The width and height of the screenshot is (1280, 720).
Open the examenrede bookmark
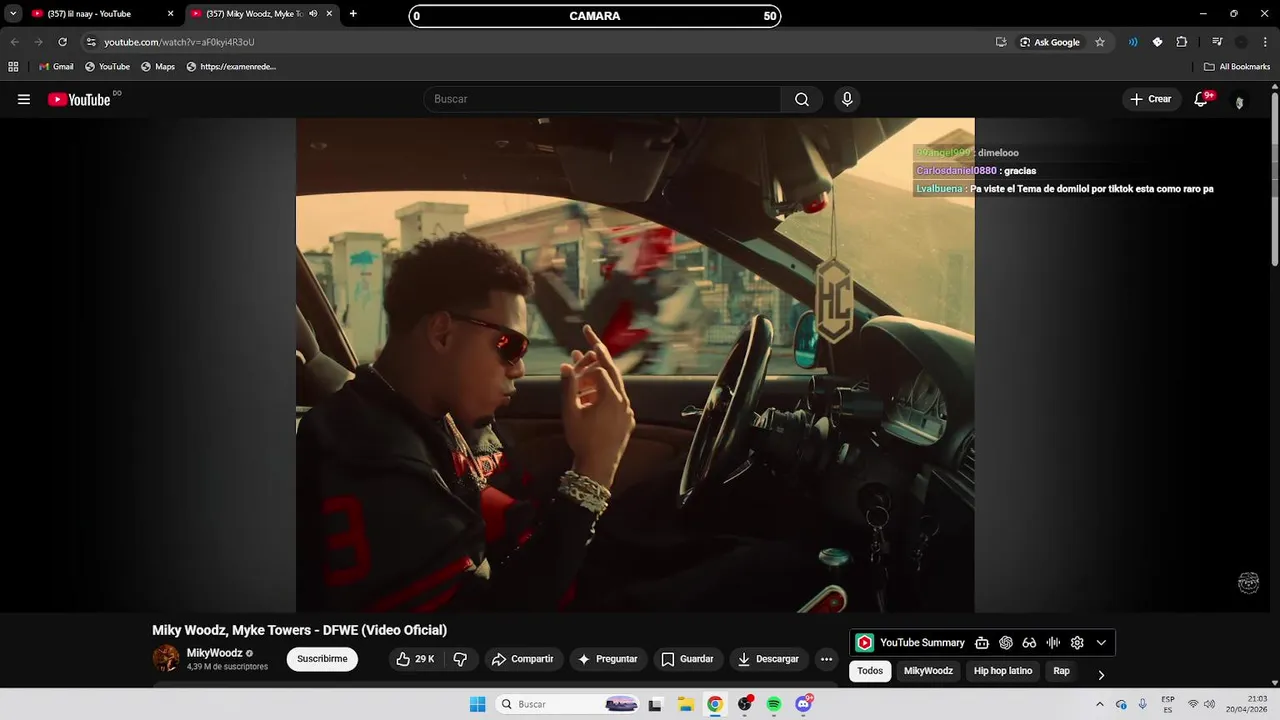click(x=231, y=67)
